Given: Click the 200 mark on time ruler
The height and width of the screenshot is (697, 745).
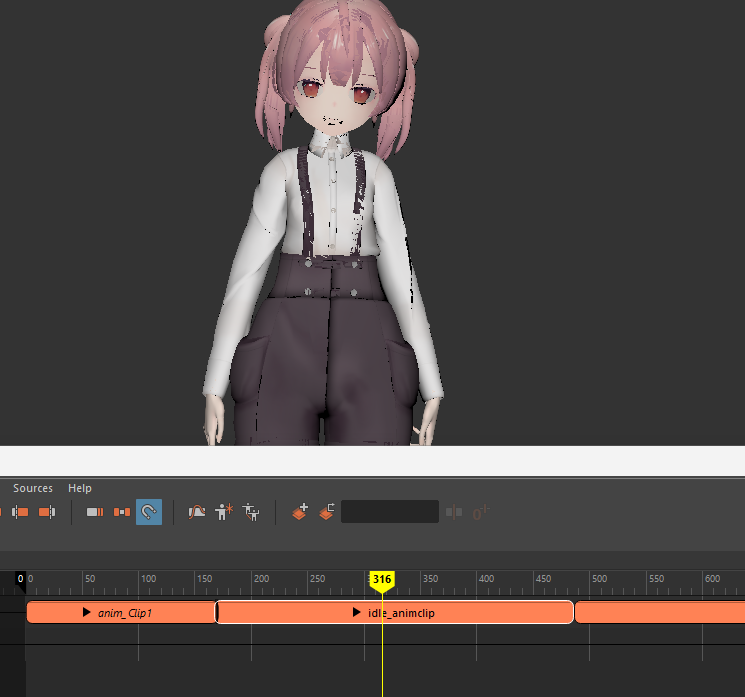Looking at the screenshot, I should pyautogui.click(x=261, y=579).
